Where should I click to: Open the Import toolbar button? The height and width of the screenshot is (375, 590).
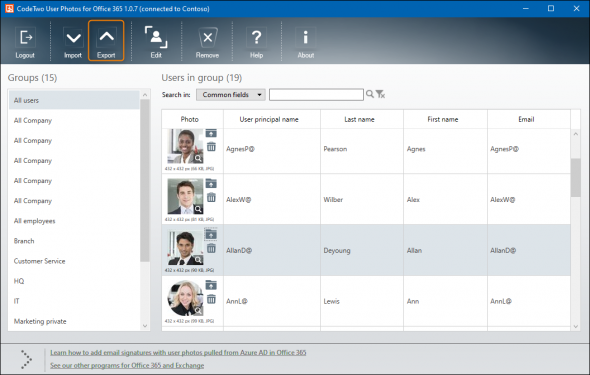(73, 41)
